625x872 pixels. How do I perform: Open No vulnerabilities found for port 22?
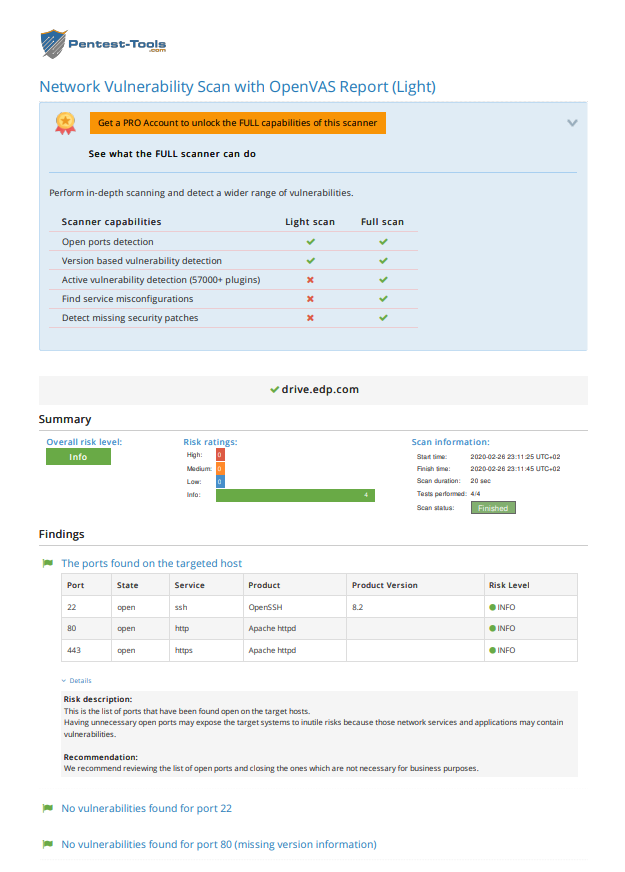[x=146, y=809]
